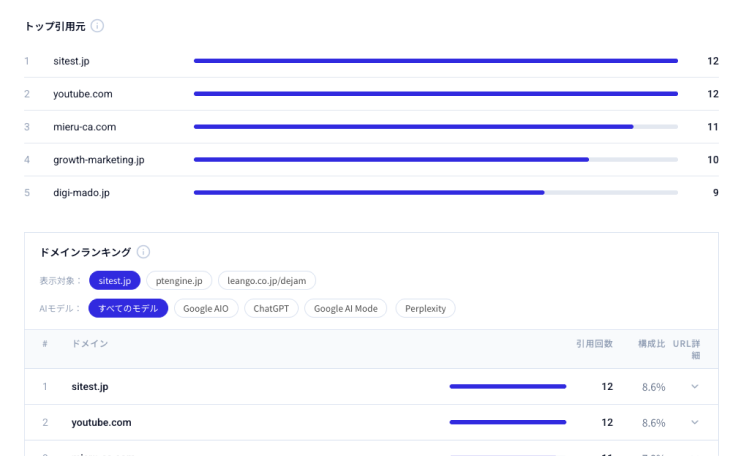Click 構成比 column header
Screen dimensions: 740x456
tap(651, 344)
